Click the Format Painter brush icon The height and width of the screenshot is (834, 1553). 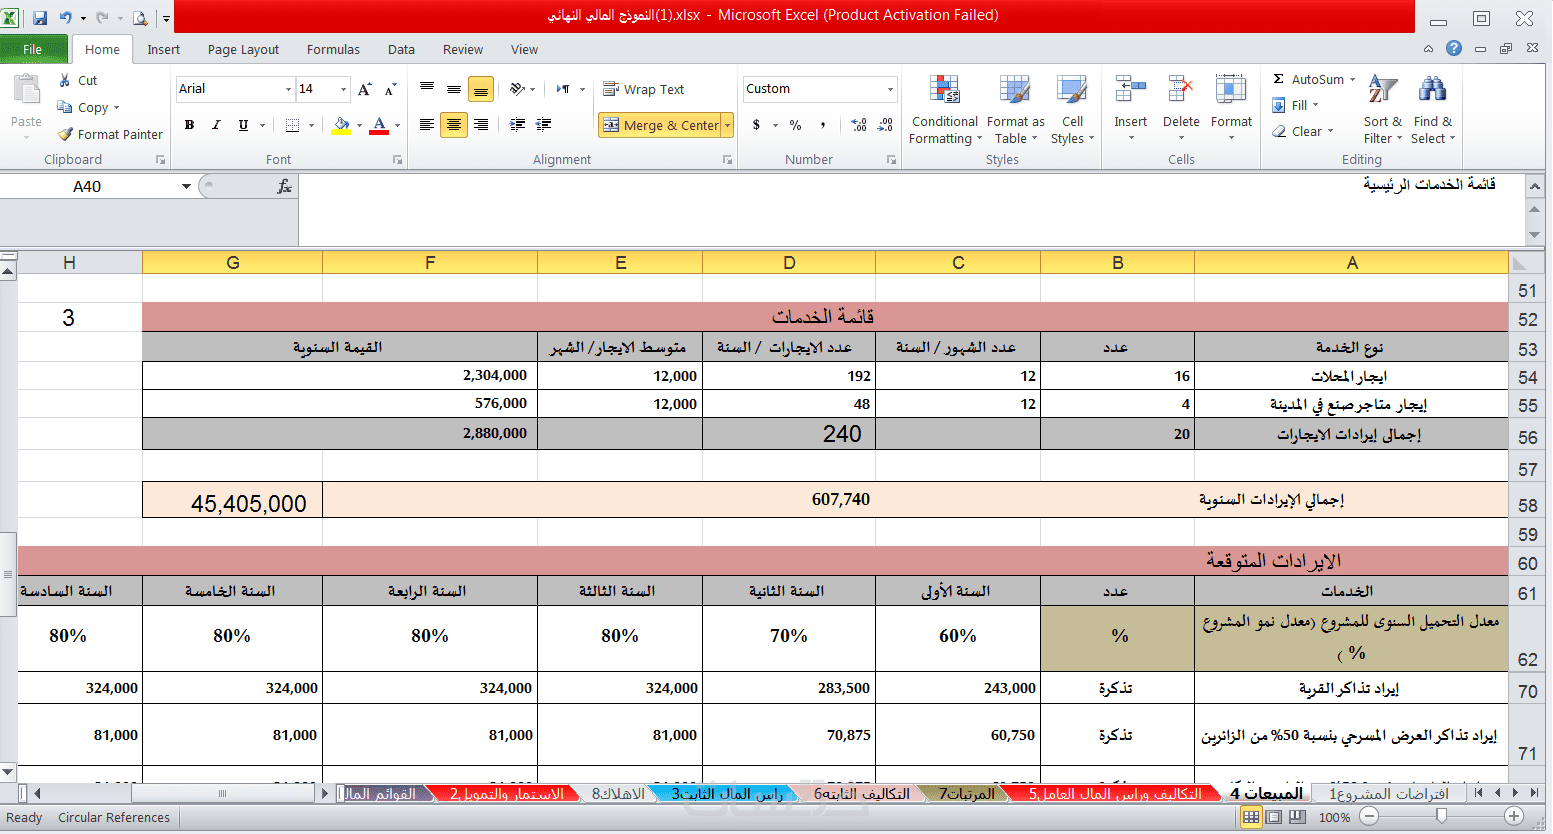[65, 134]
